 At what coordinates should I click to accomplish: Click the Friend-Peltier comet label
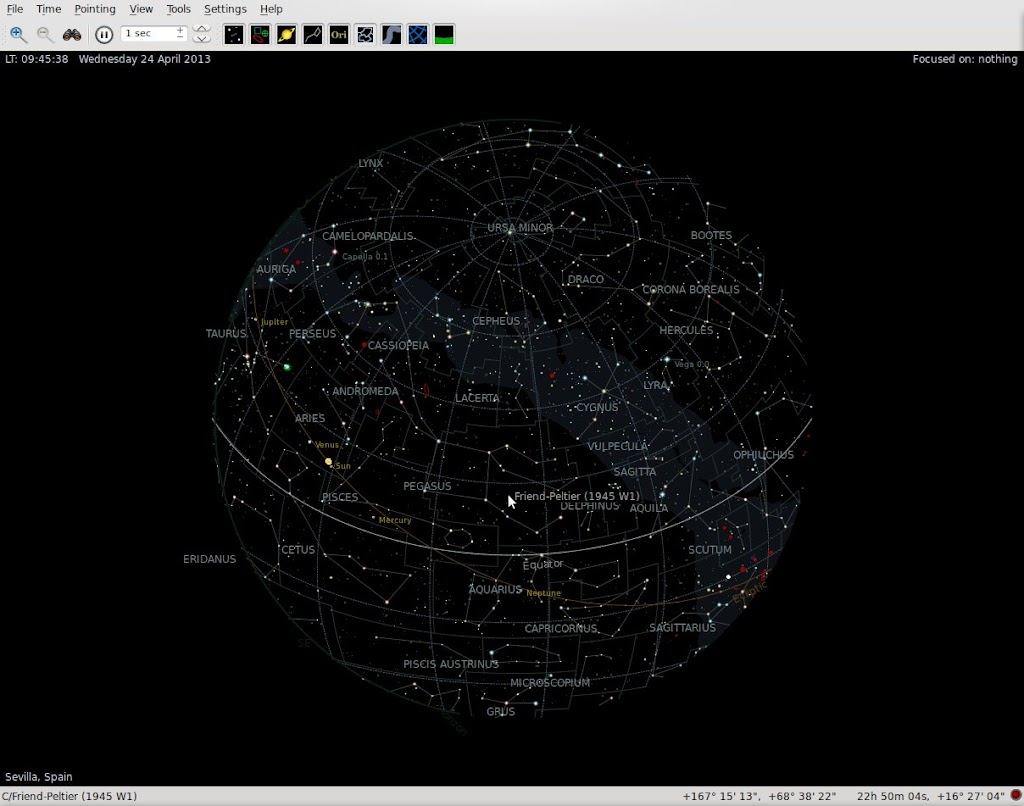click(x=576, y=496)
